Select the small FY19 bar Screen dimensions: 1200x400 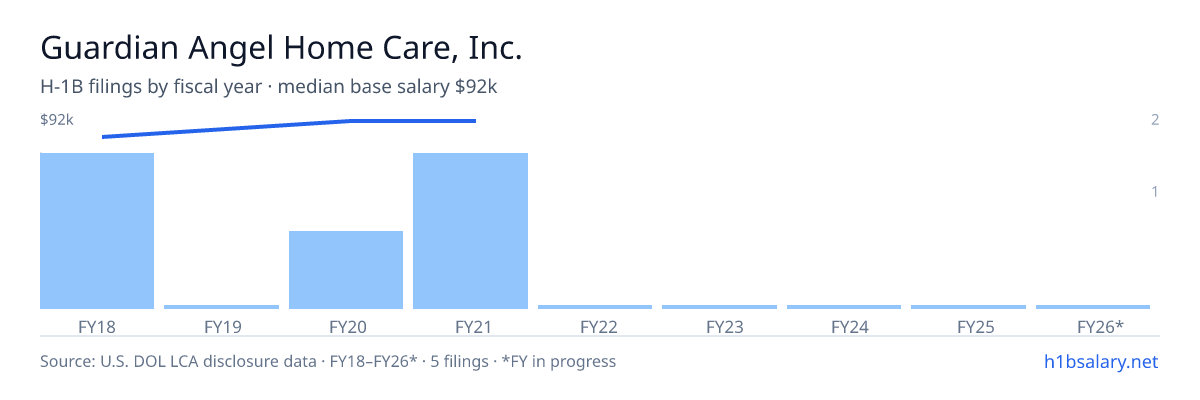pyautogui.click(x=221, y=307)
